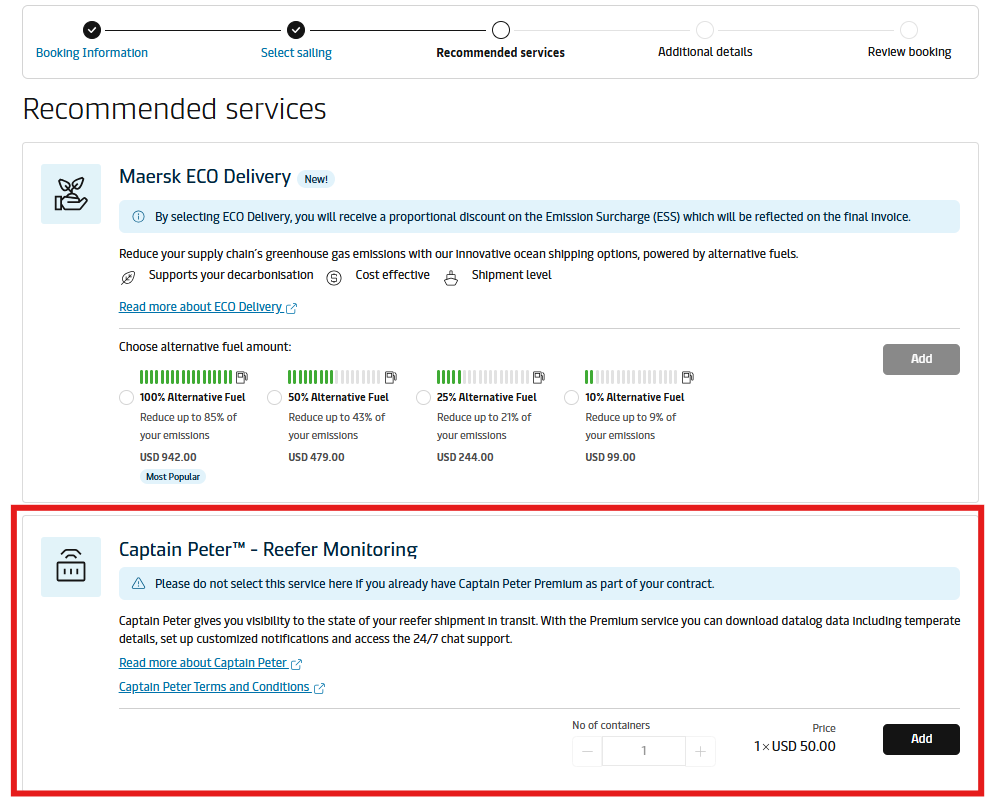The image size is (985, 797).
Task: Go back to Booking Information step
Action: [92, 53]
